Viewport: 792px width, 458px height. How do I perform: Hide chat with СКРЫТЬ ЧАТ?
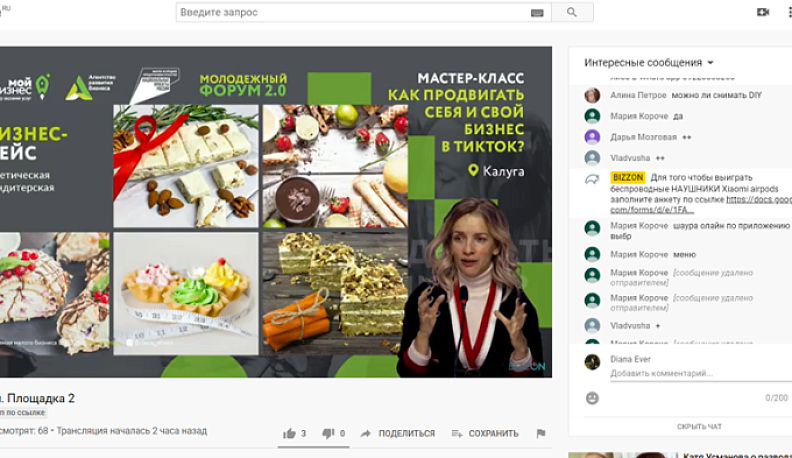[x=699, y=427]
